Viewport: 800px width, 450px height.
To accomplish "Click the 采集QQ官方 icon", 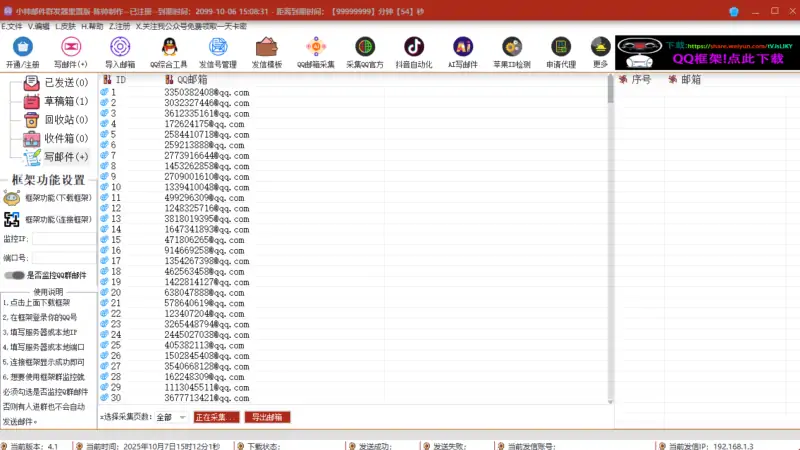I will 365,49.
